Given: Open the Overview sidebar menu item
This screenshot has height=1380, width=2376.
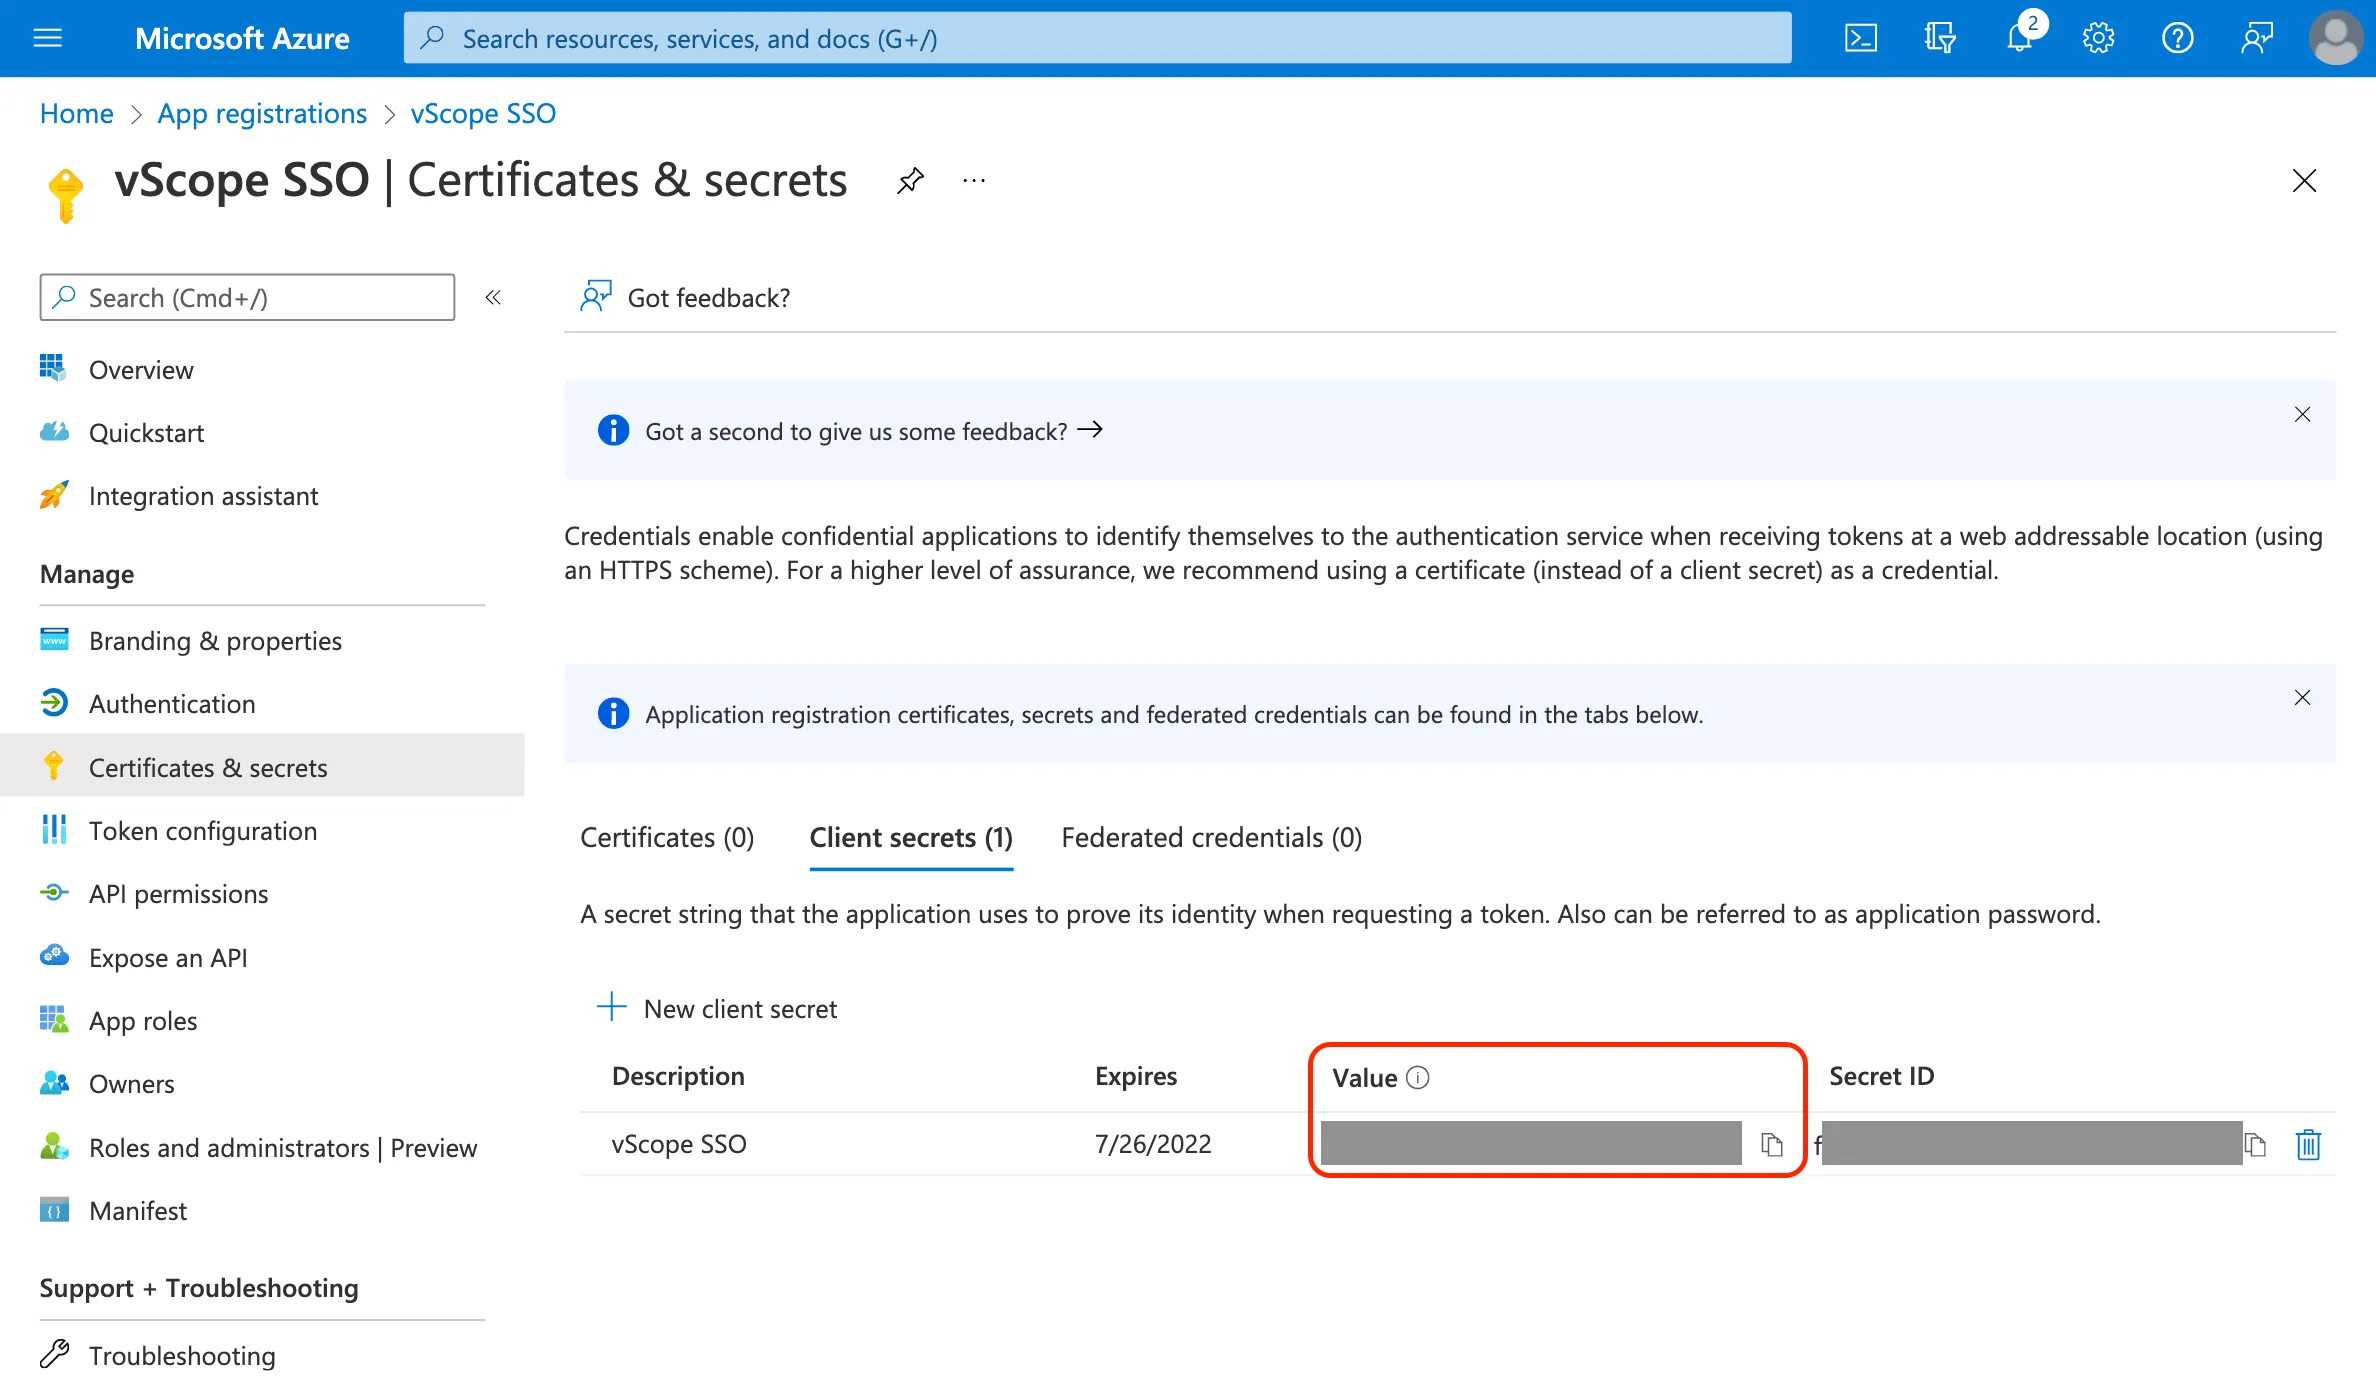Looking at the screenshot, I should pyautogui.click(x=140, y=368).
